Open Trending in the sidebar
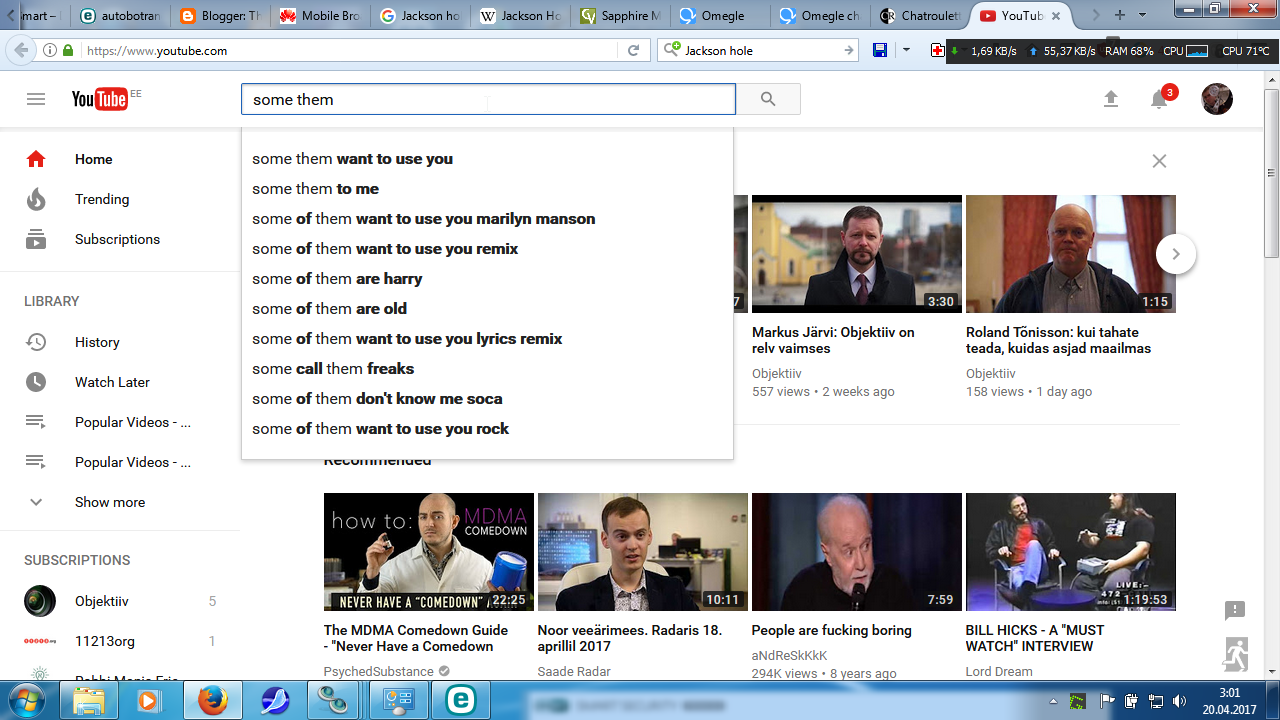This screenshot has width=1280, height=720. (x=102, y=199)
